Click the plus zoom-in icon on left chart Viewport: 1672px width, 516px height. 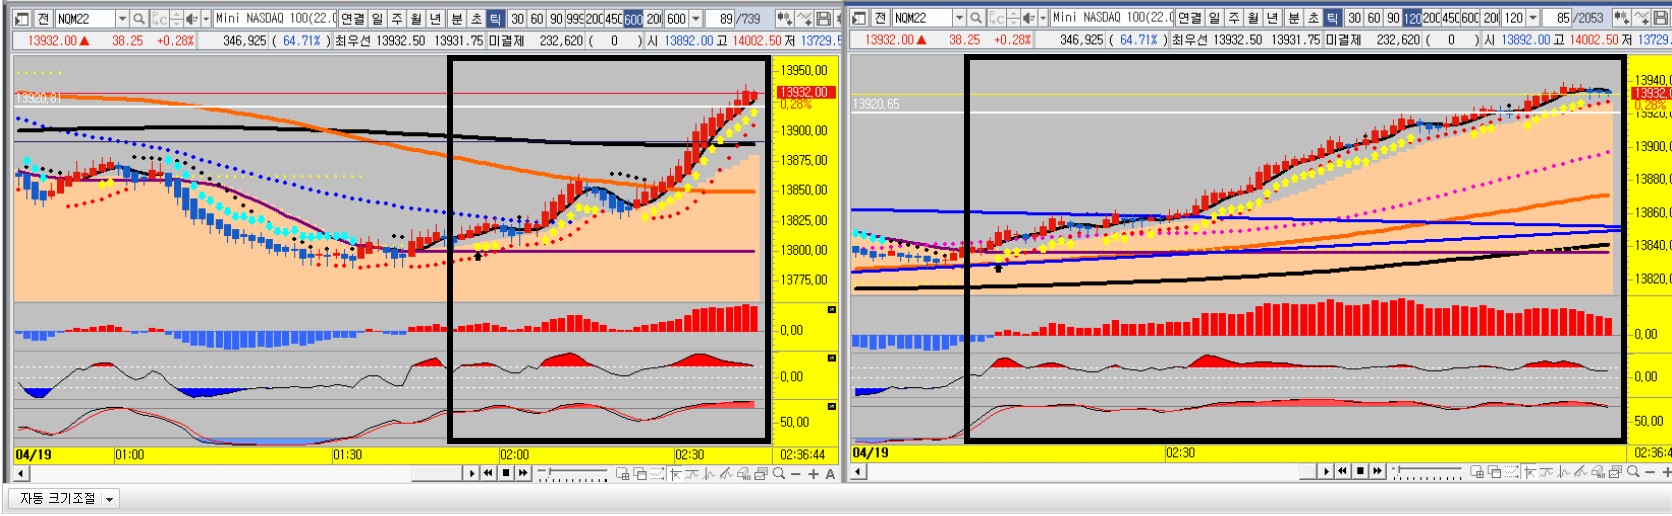(813, 474)
